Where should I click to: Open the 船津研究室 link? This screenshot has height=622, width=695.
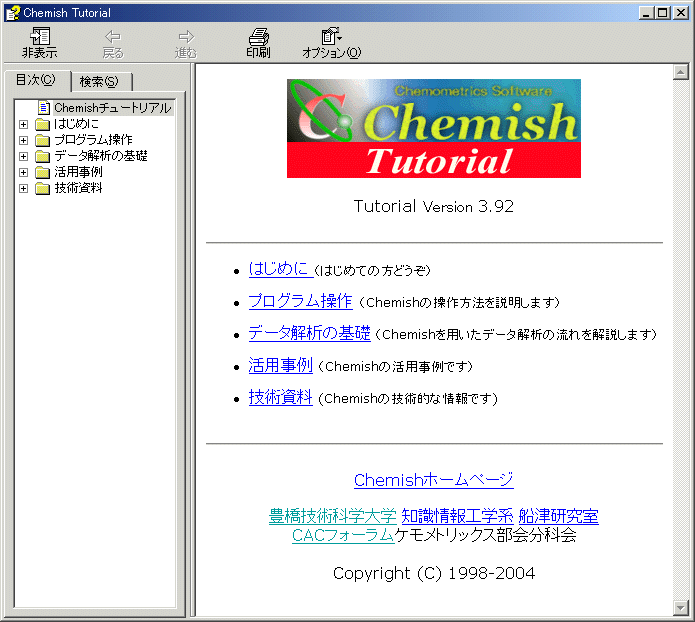tap(558, 516)
